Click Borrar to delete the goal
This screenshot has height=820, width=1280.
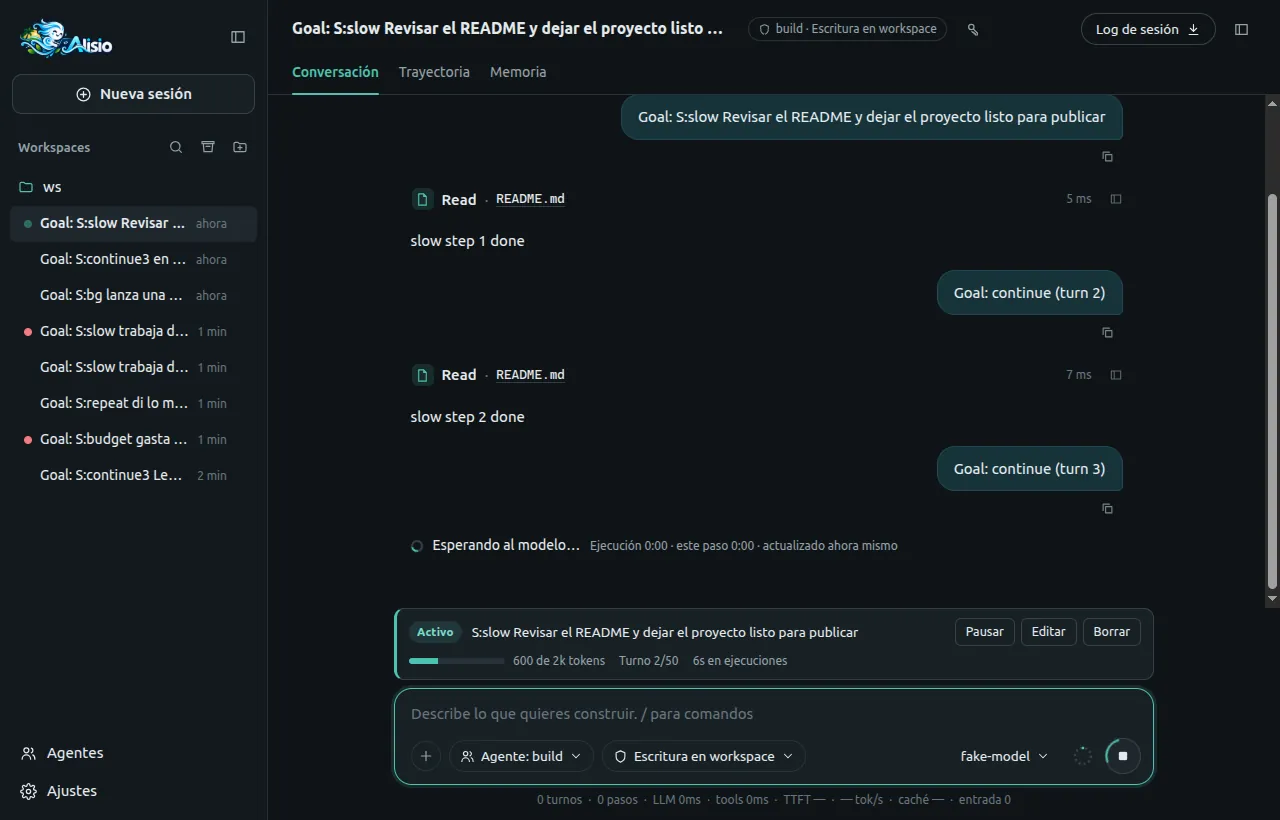pos(1111,632)
